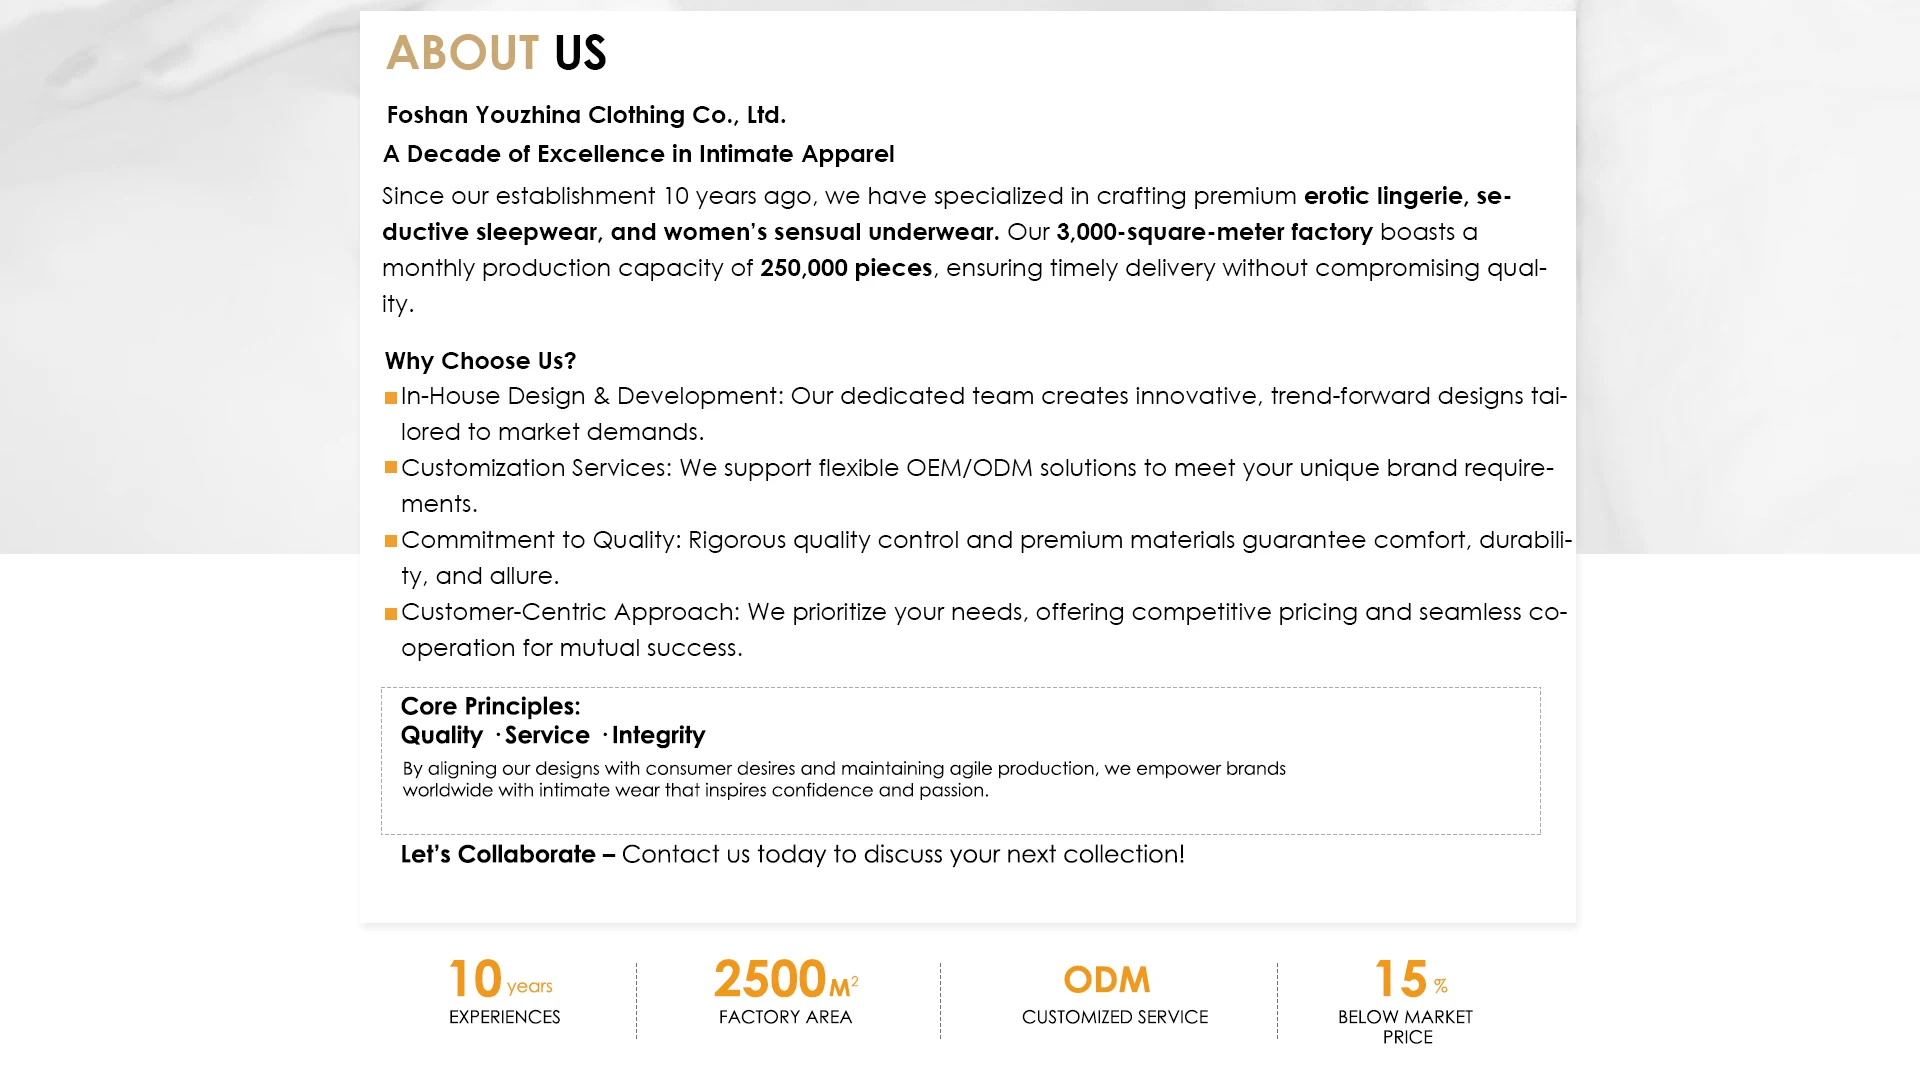Click the 3,000-square-meter factory bold text
The height and width of the screenshot is (1073, 1920).
(x=1214, y=232)
